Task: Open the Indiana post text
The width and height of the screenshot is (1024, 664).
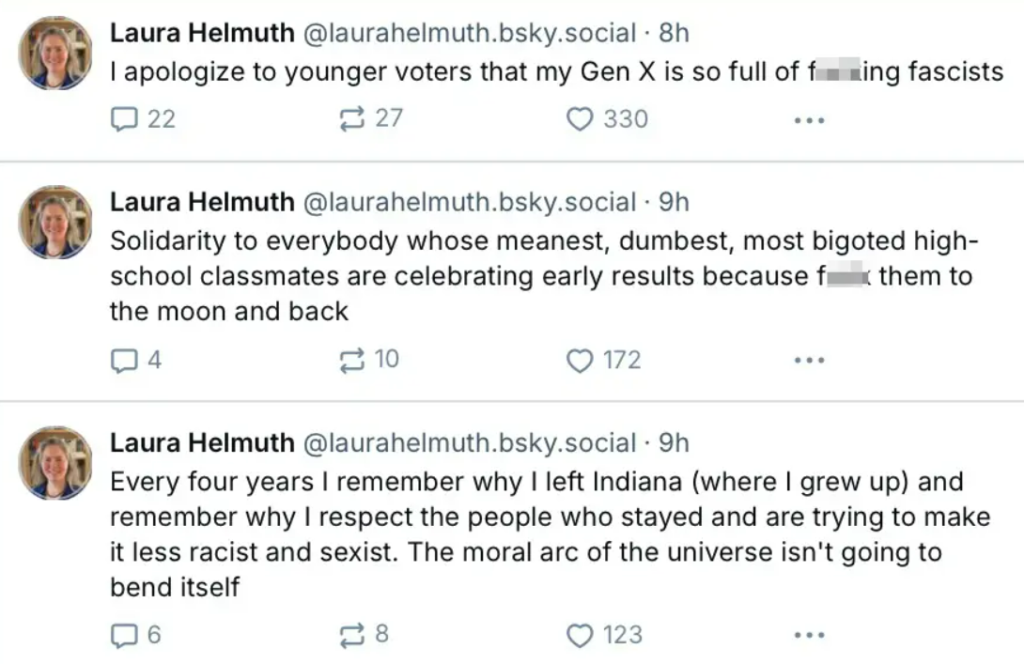Action: coord(540,534)
